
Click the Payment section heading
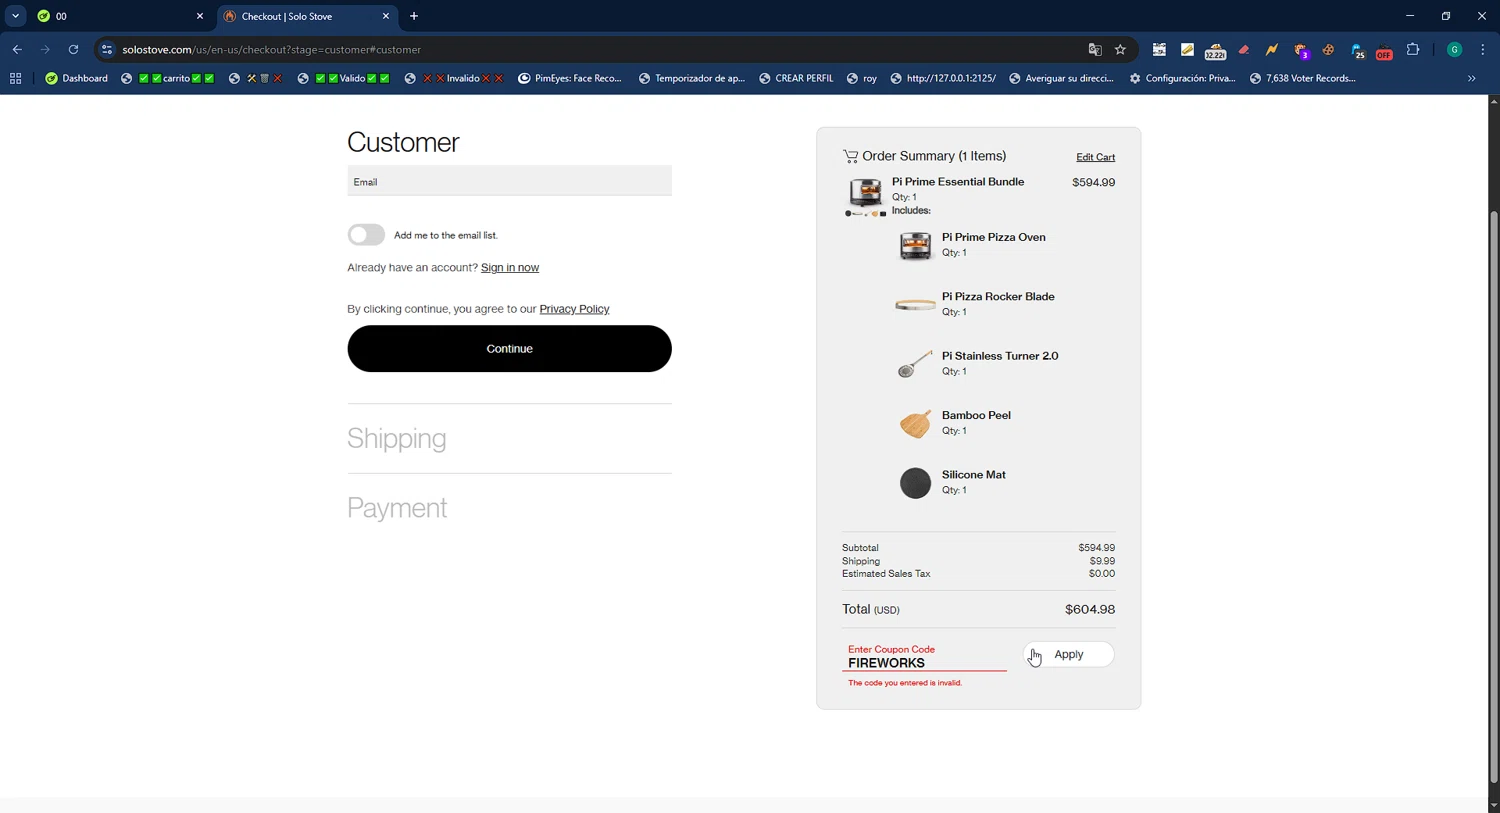(x=397, y=508)
